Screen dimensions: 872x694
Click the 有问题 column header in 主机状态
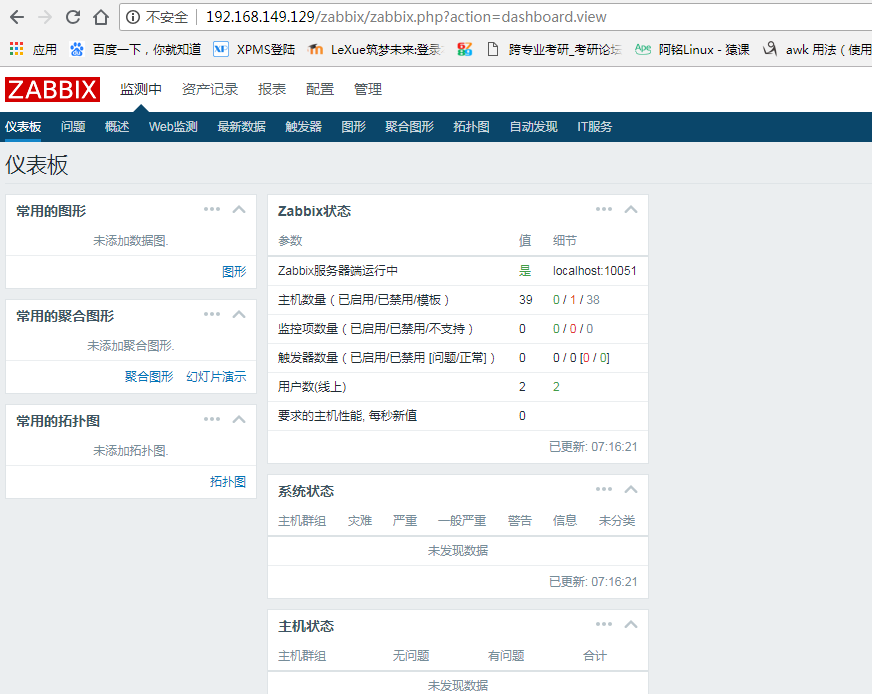coord(506,656)
